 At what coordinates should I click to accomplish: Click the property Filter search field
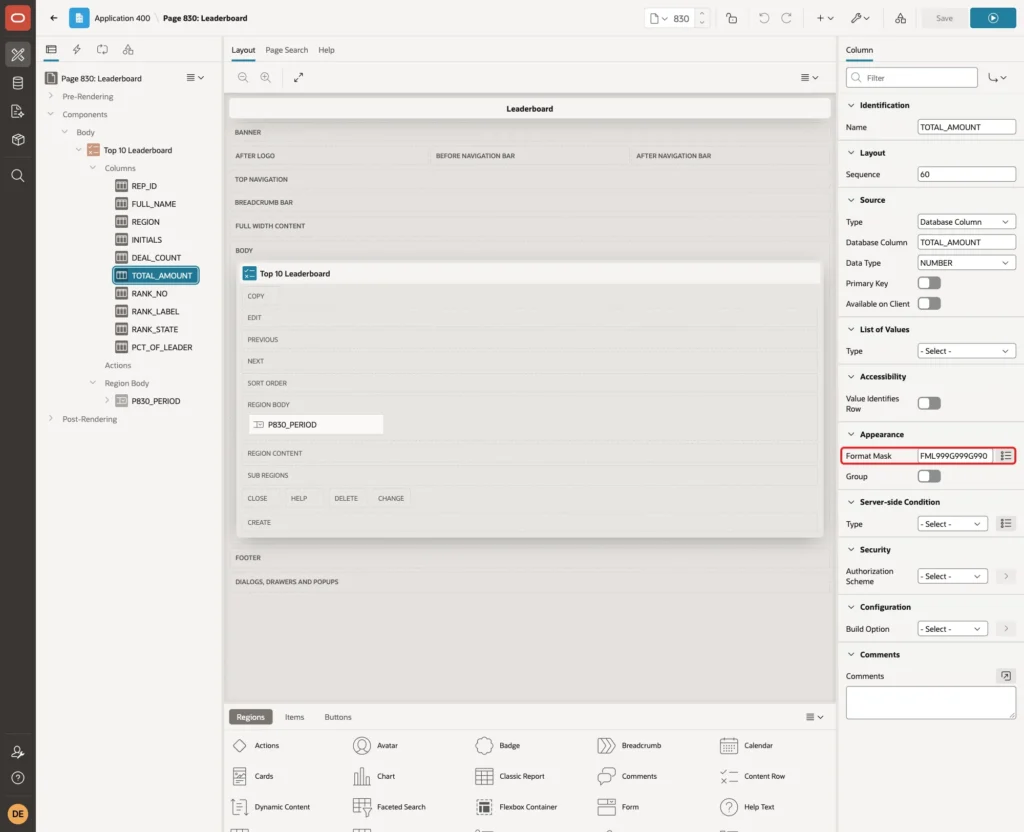tap(911, 78)
